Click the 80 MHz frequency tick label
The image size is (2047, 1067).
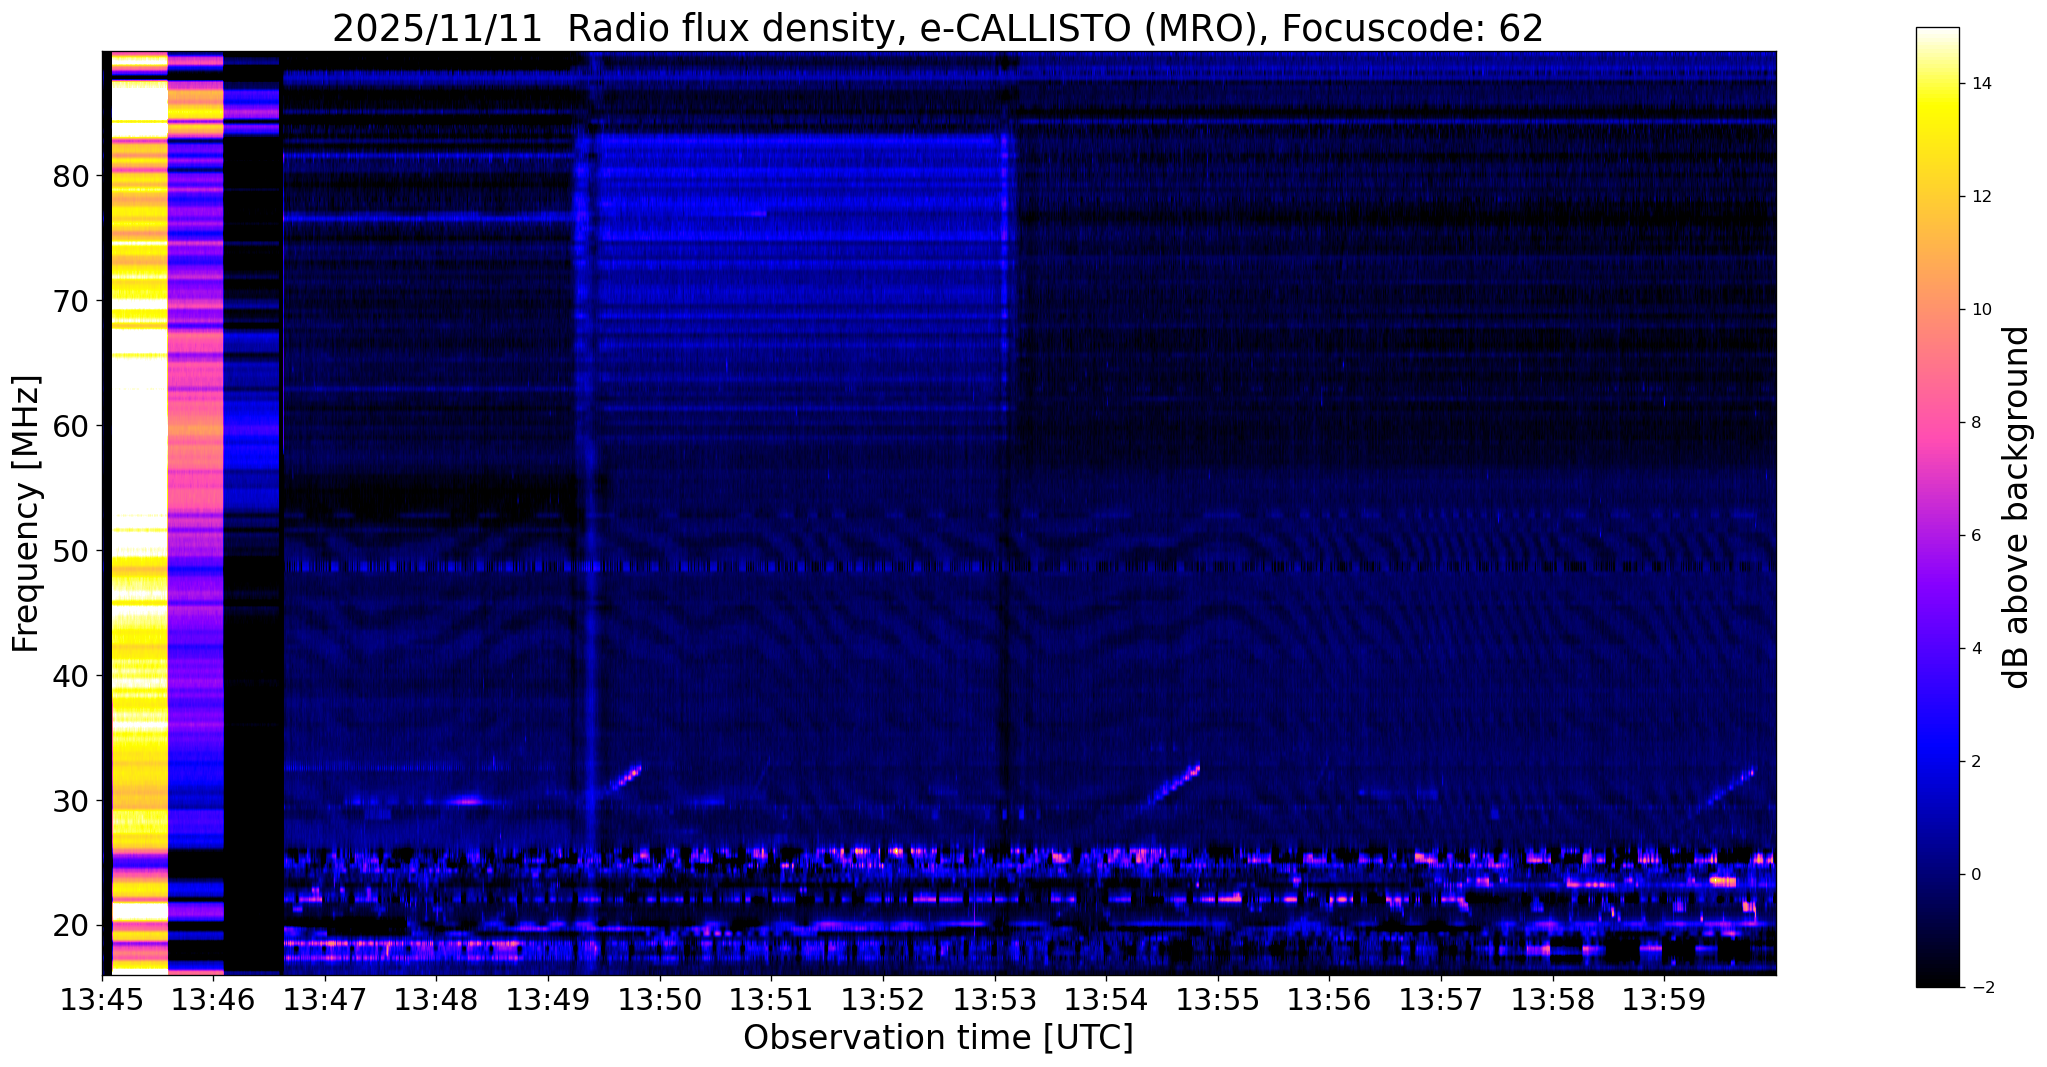tap(71, 177)
